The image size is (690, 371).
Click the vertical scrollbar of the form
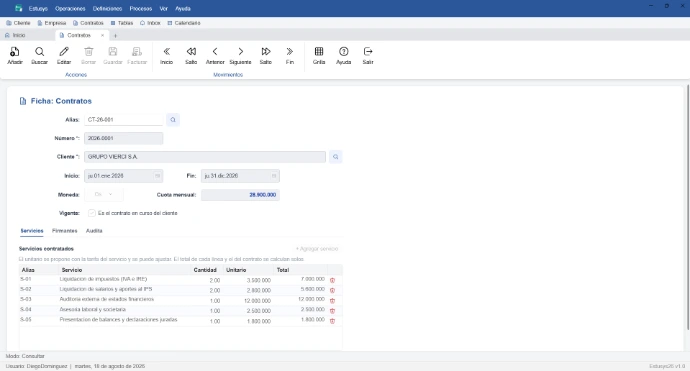click(x=687, y=207)
